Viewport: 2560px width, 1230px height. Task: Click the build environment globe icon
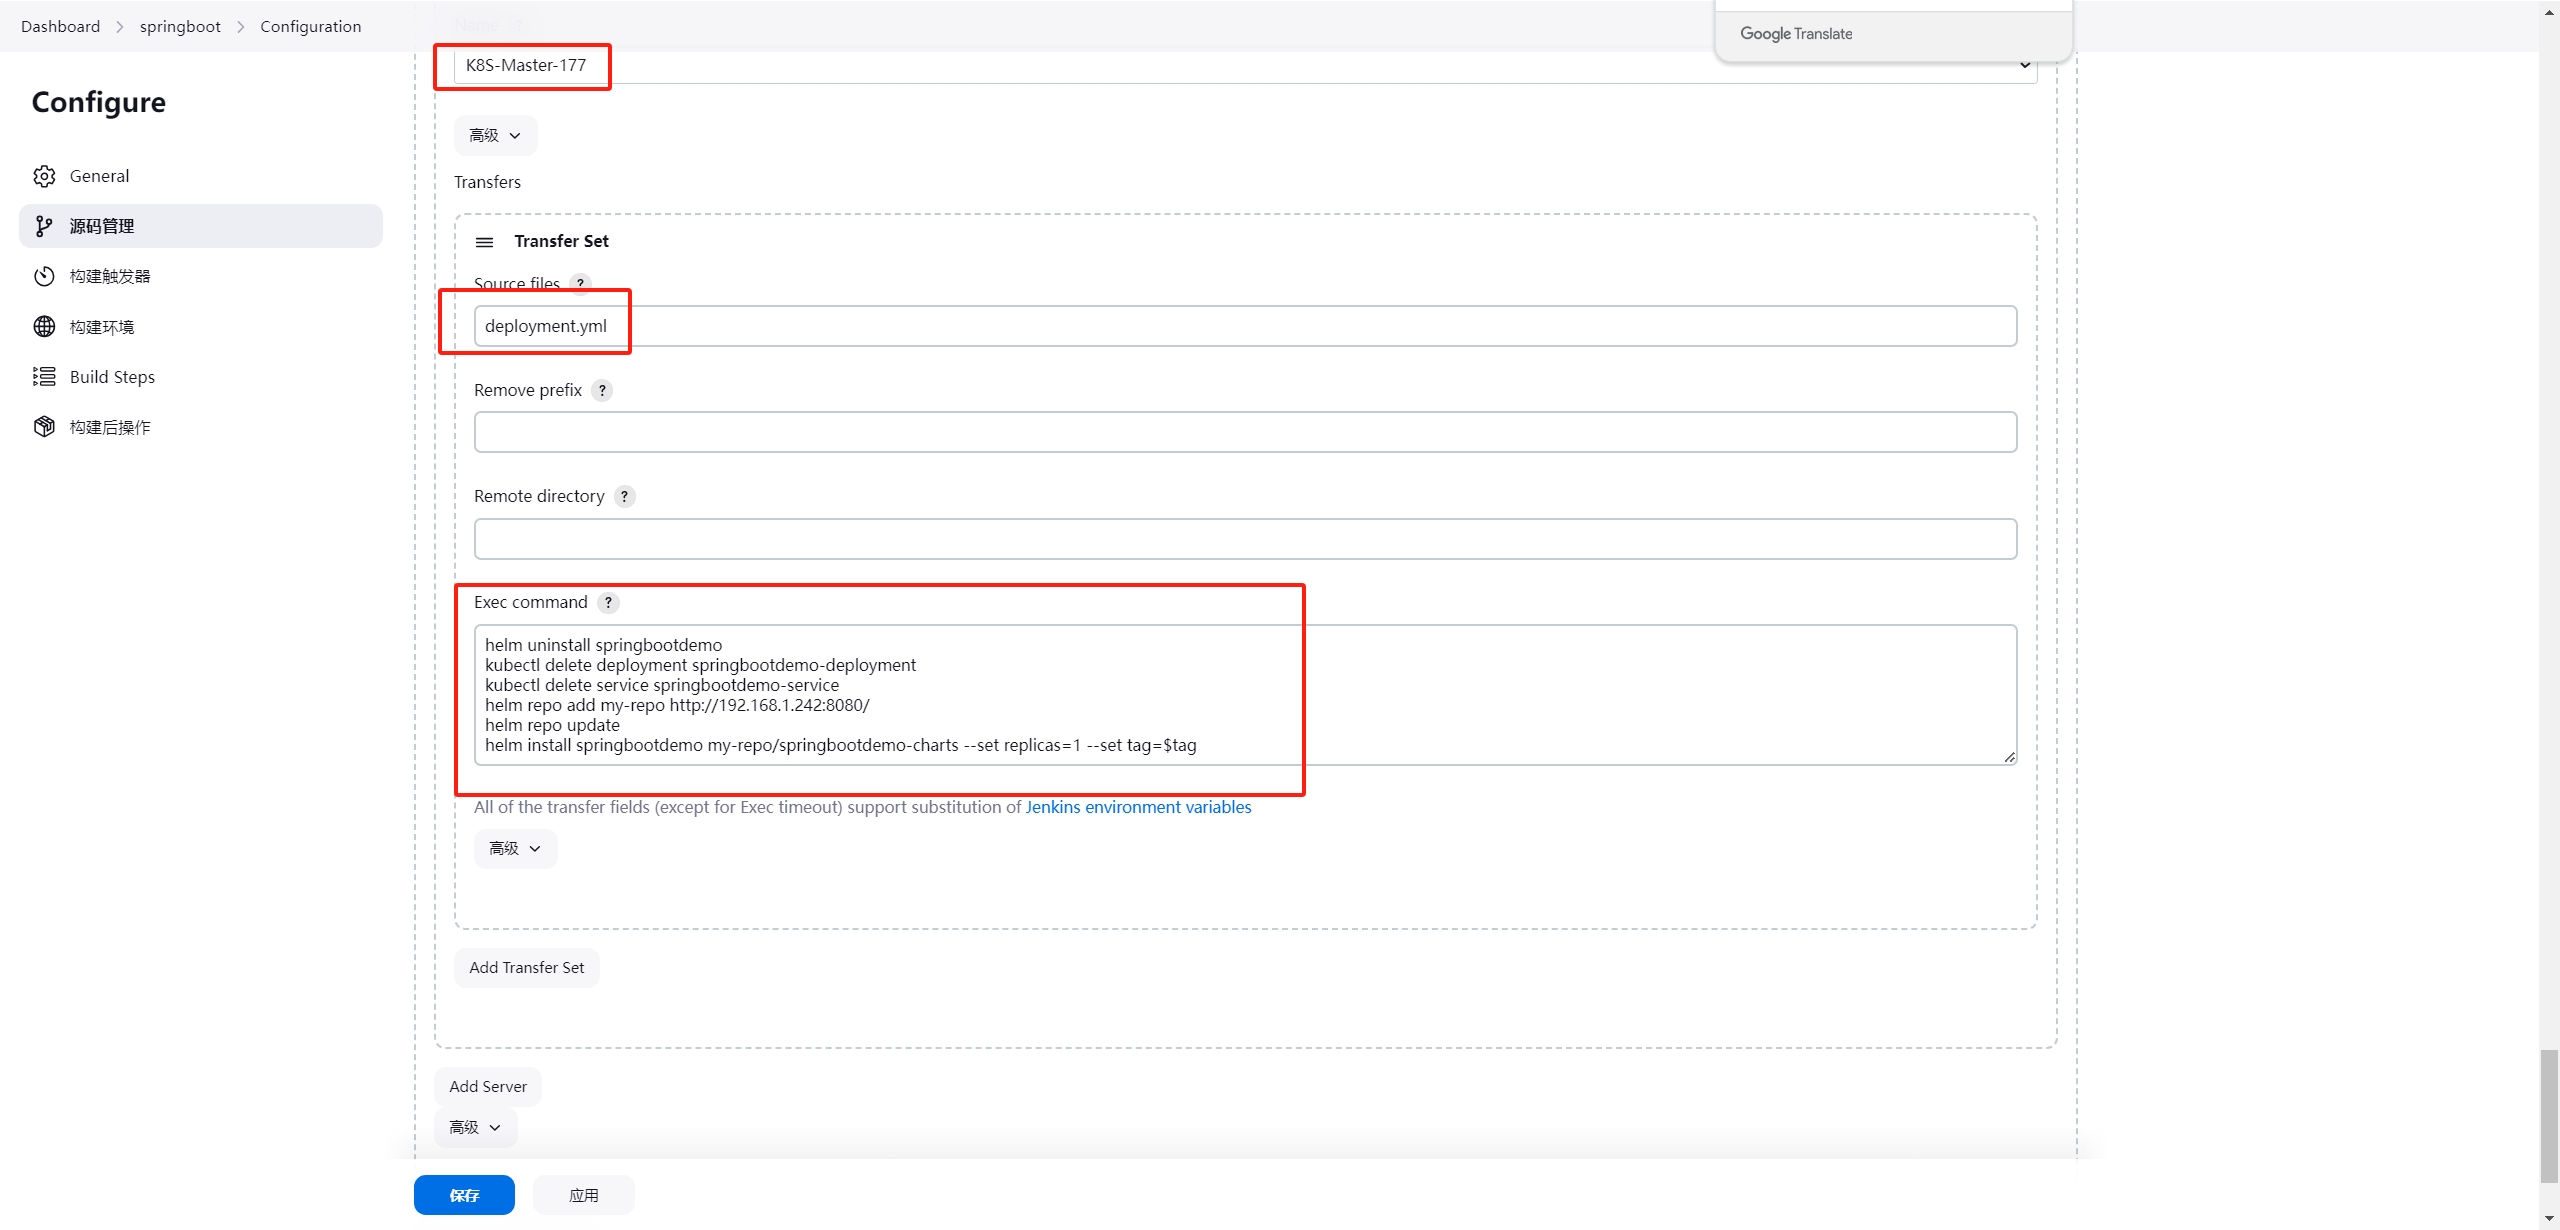(44, 326)
